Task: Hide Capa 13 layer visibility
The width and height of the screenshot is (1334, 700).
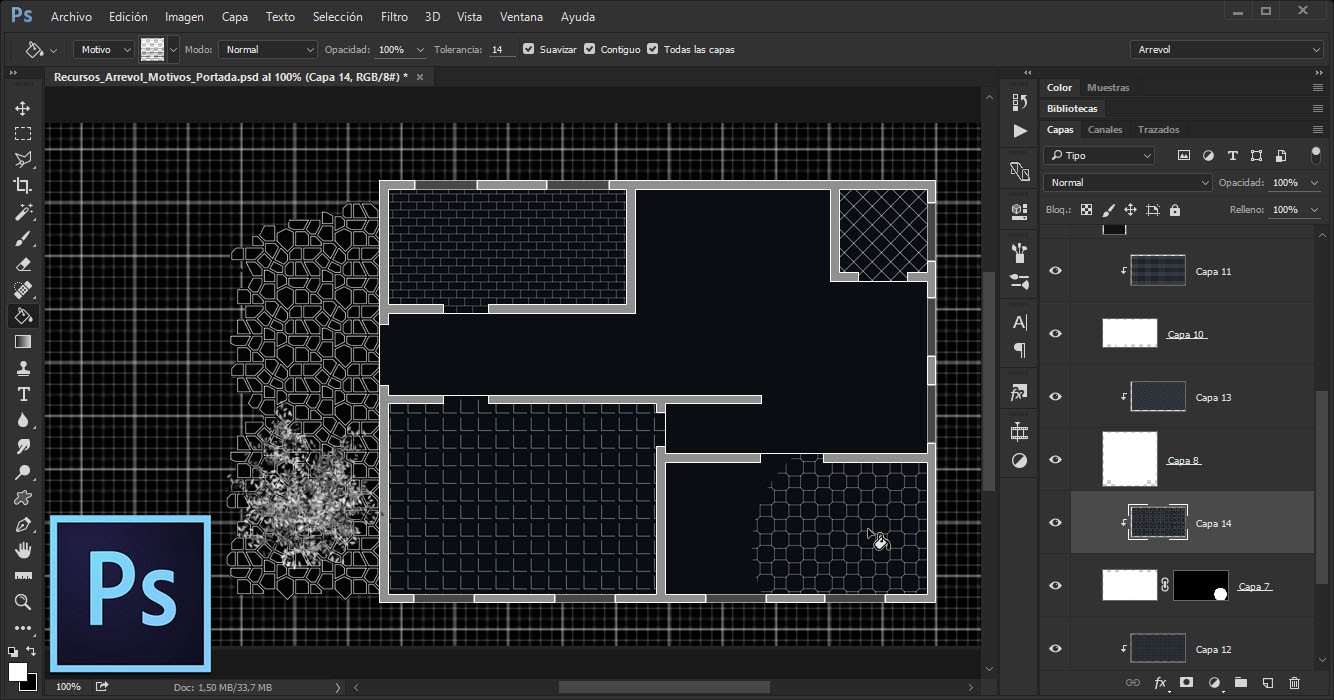Action: [x=1055, y=397]
